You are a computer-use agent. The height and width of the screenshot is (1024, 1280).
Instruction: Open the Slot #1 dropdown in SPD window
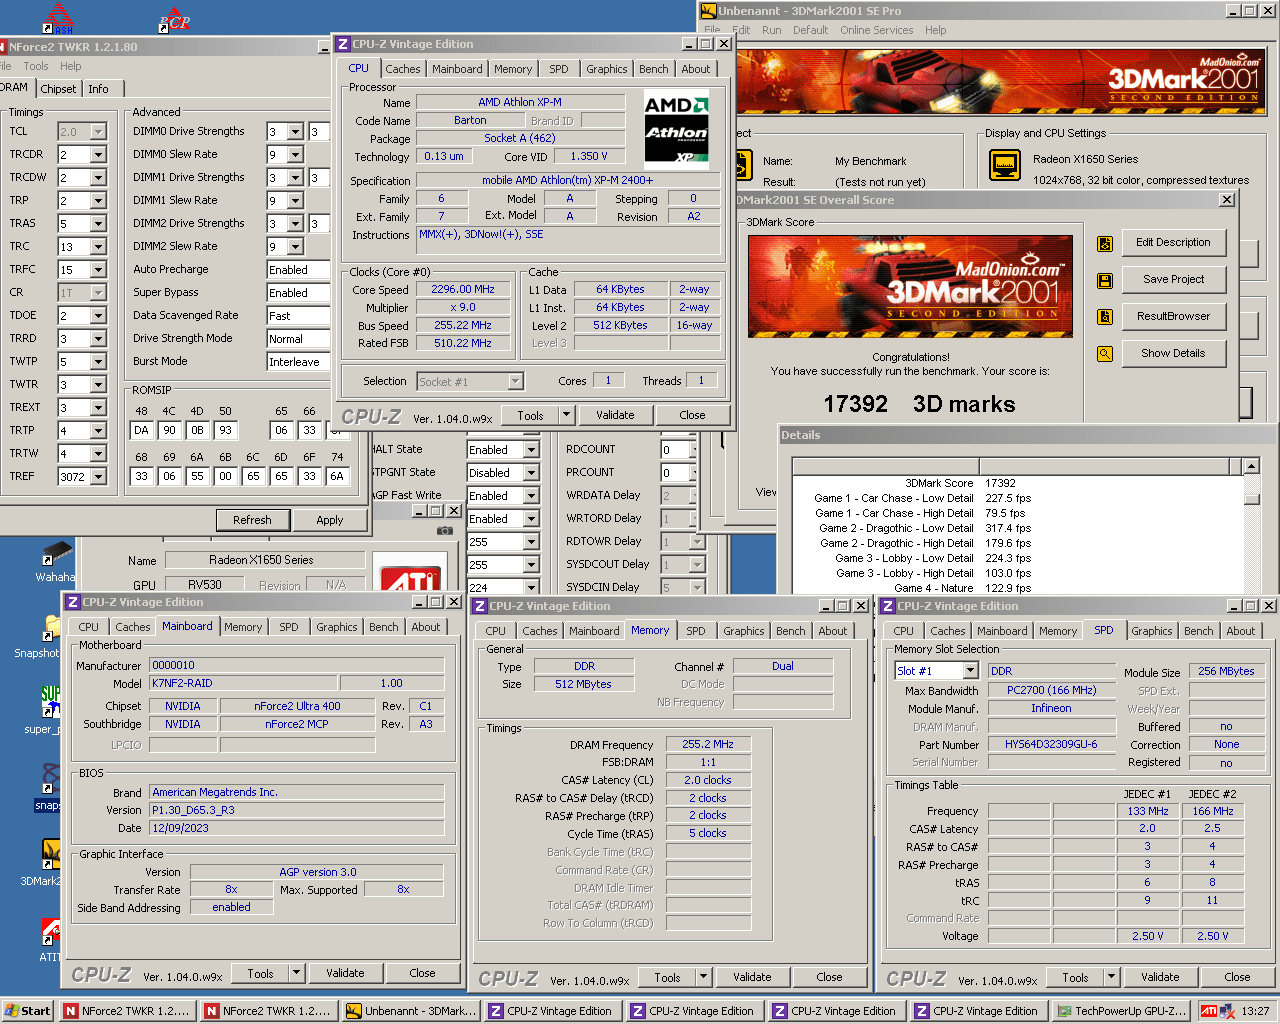[970, 671]
